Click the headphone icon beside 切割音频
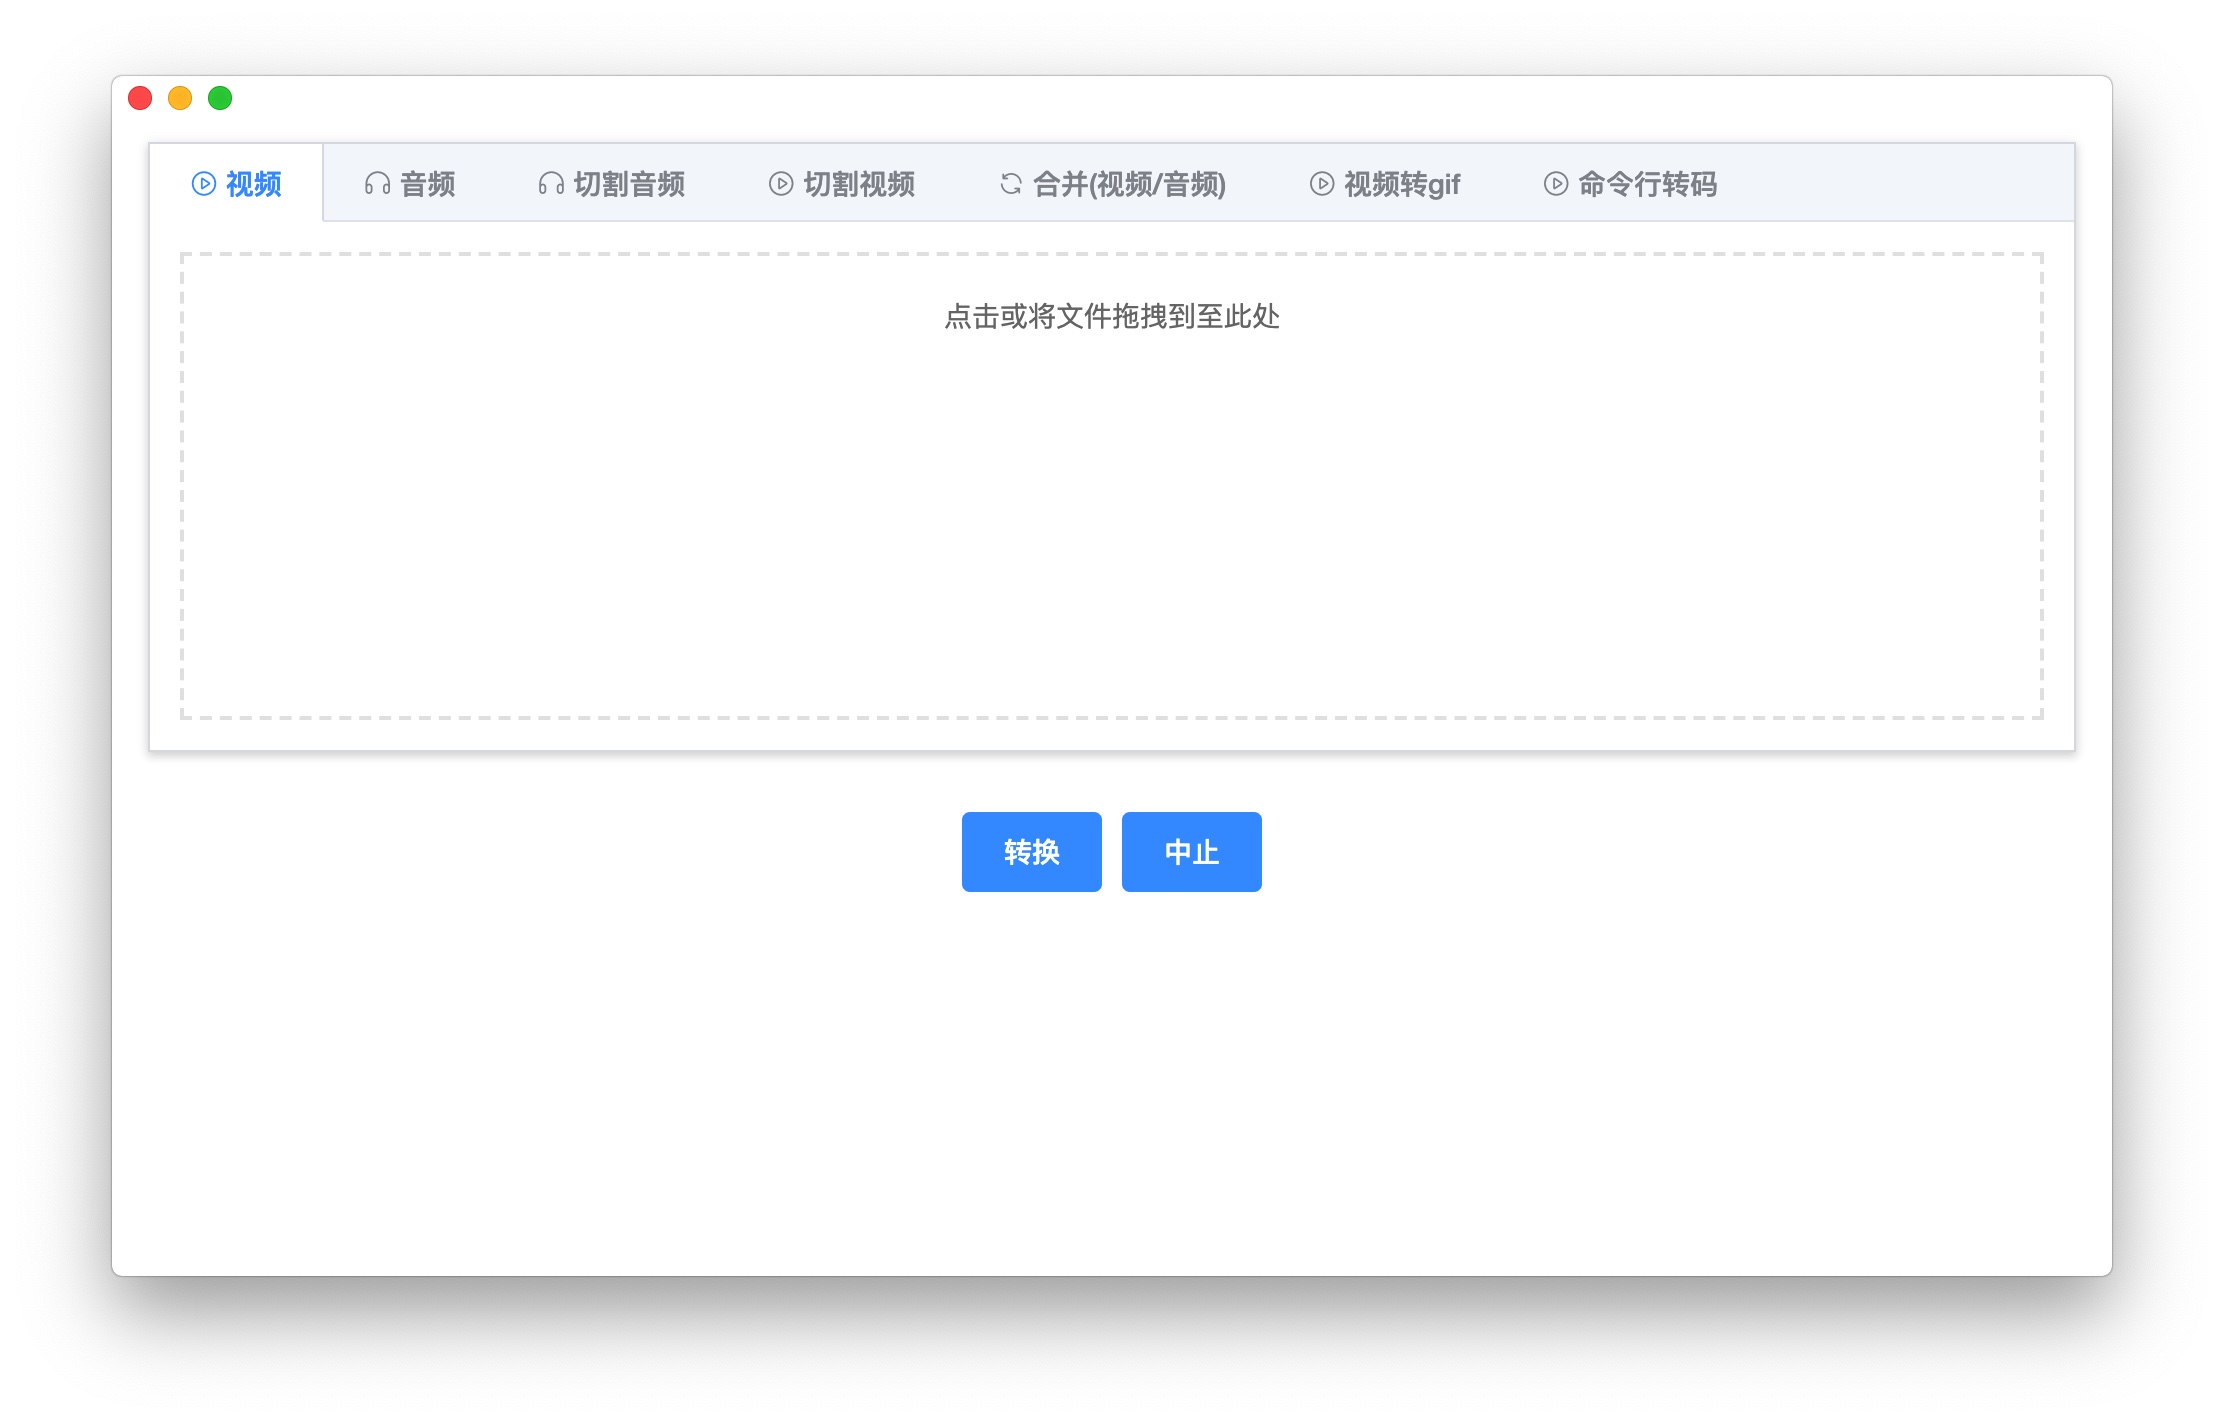 [x=551, y=184]
